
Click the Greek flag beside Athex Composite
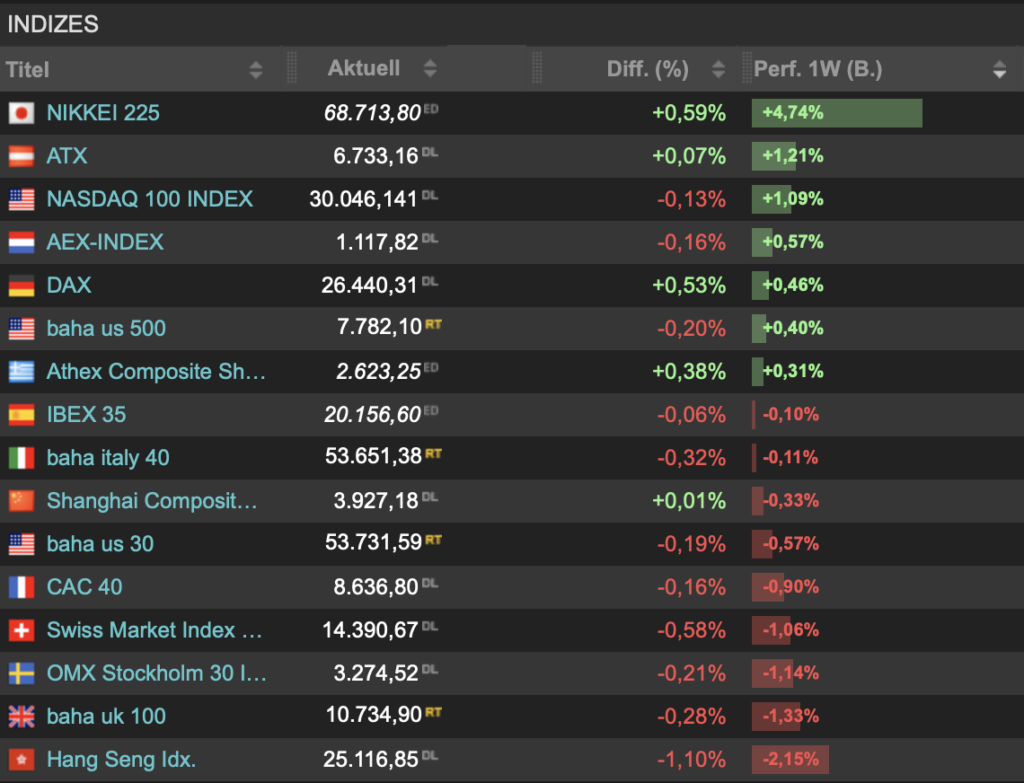click(x=21, y=372)
